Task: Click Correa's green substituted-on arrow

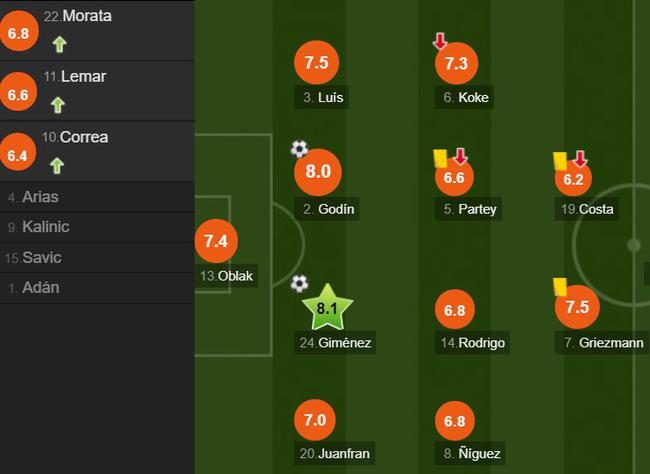Action: (x=57, y=166)
